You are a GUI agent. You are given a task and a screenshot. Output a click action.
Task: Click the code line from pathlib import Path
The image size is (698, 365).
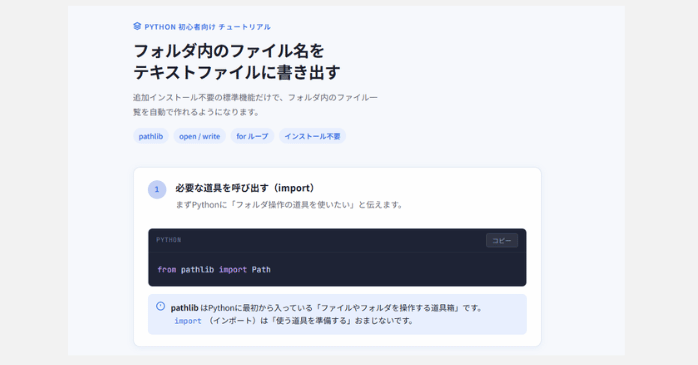click(x=214, y=269)
